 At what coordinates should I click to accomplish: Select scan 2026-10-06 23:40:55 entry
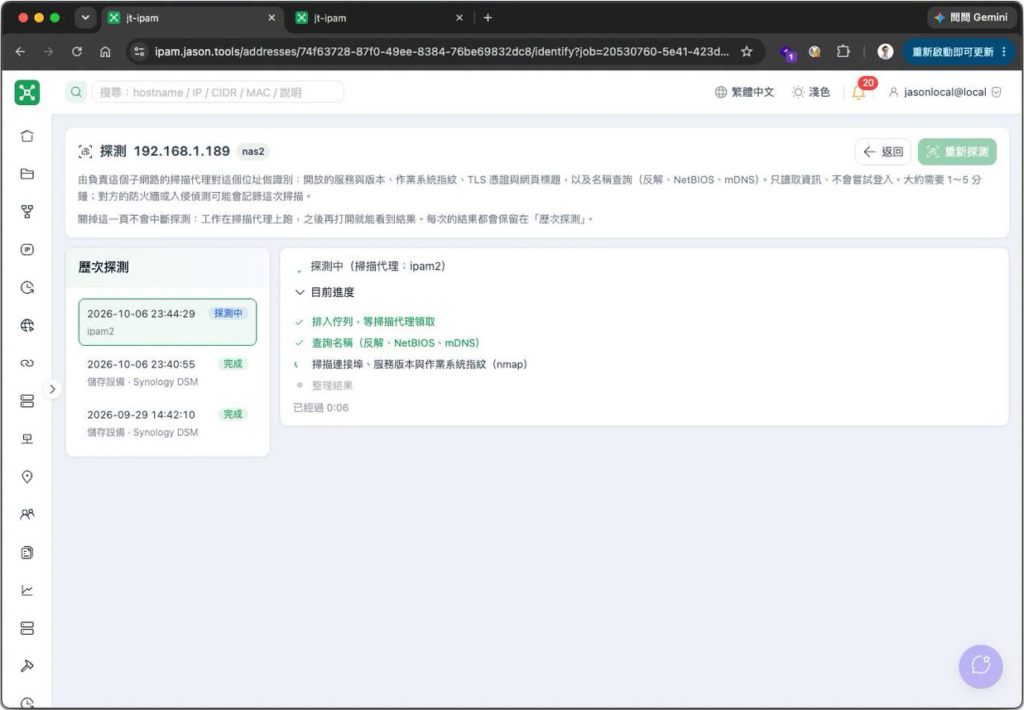pyautogui.click(x=167, y=372)
